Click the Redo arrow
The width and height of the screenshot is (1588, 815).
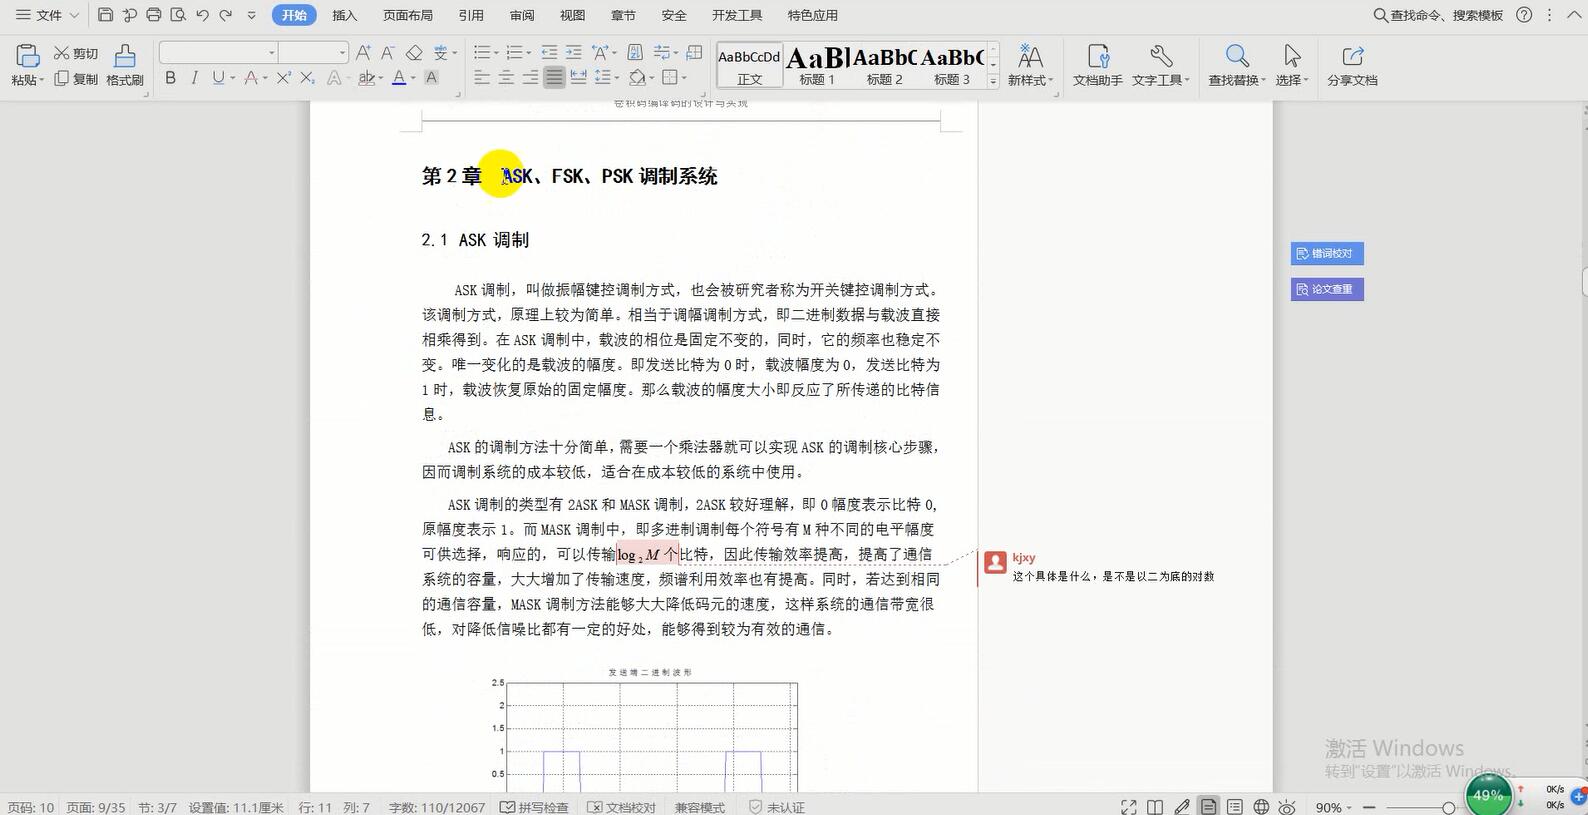click(226, 15)
